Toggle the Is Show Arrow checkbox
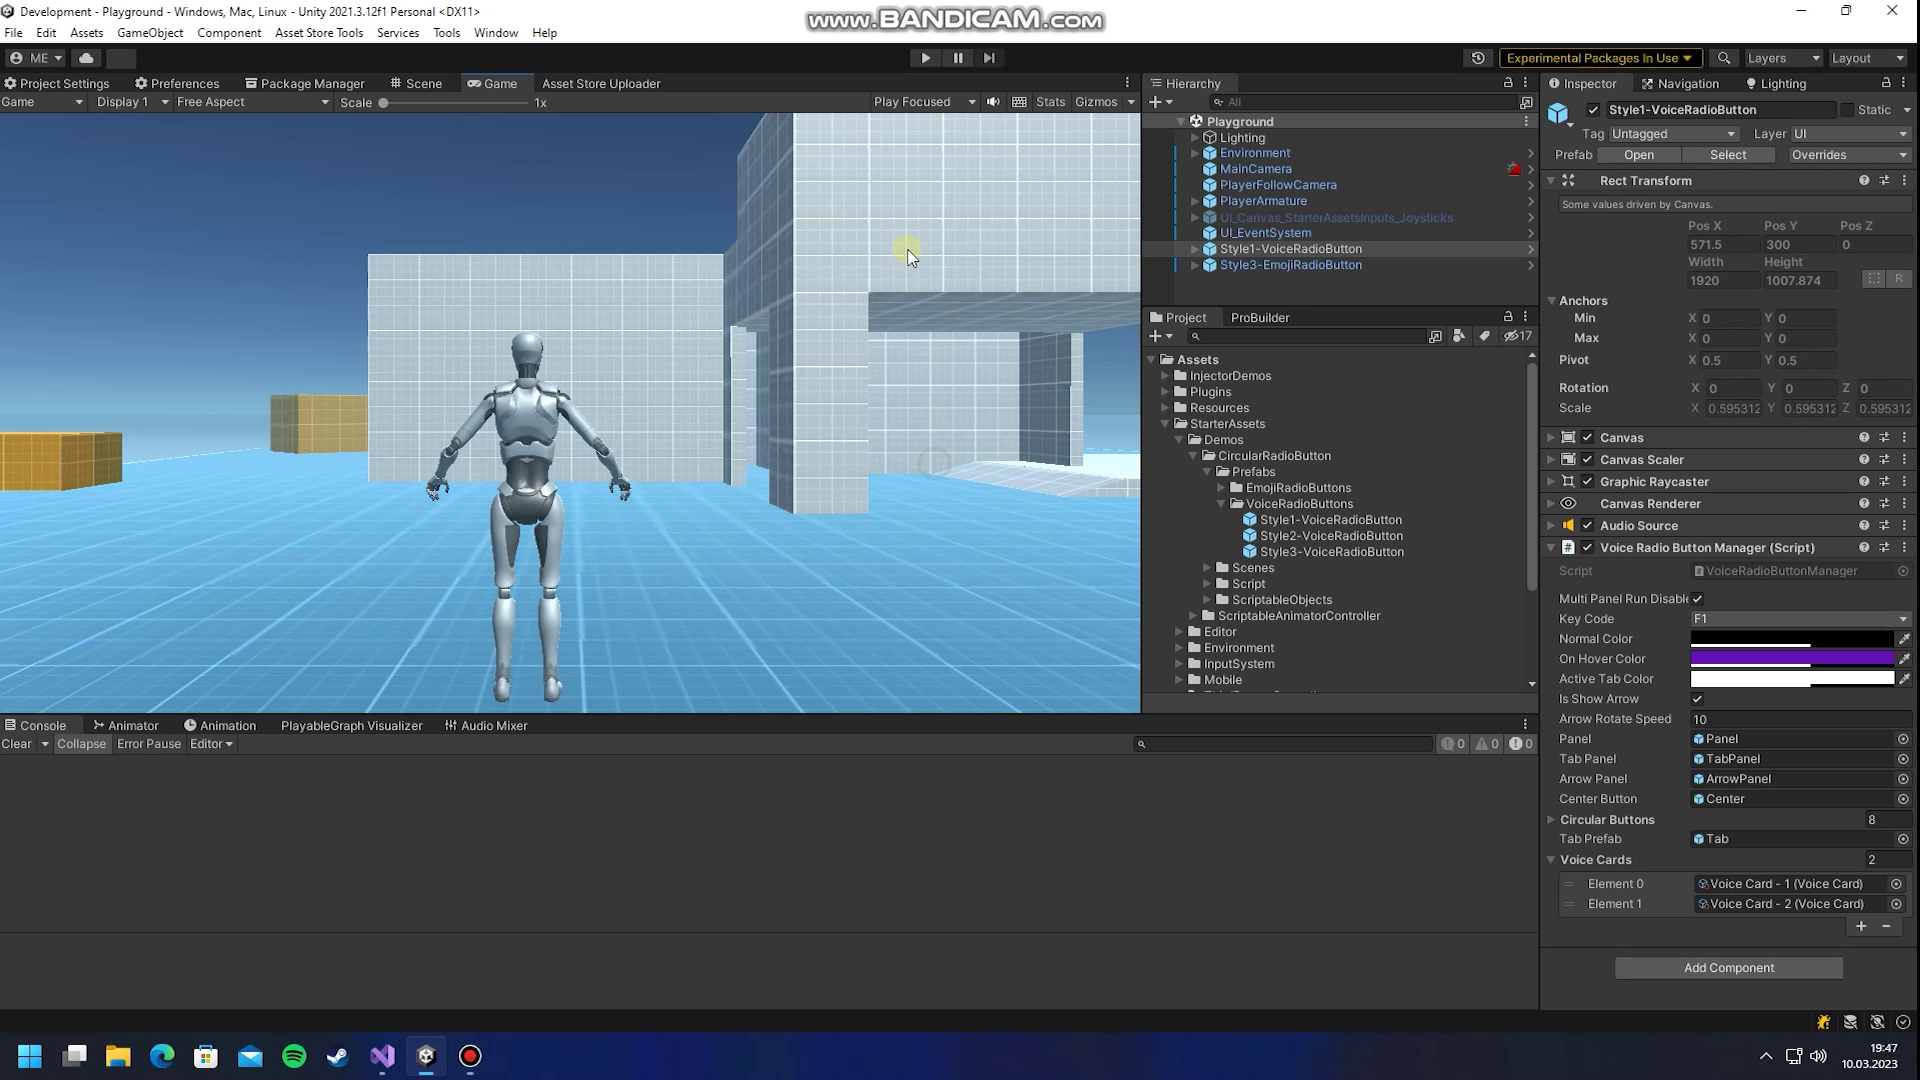The width and height of the screenshot is (1920, 1080). [1697, 699]
